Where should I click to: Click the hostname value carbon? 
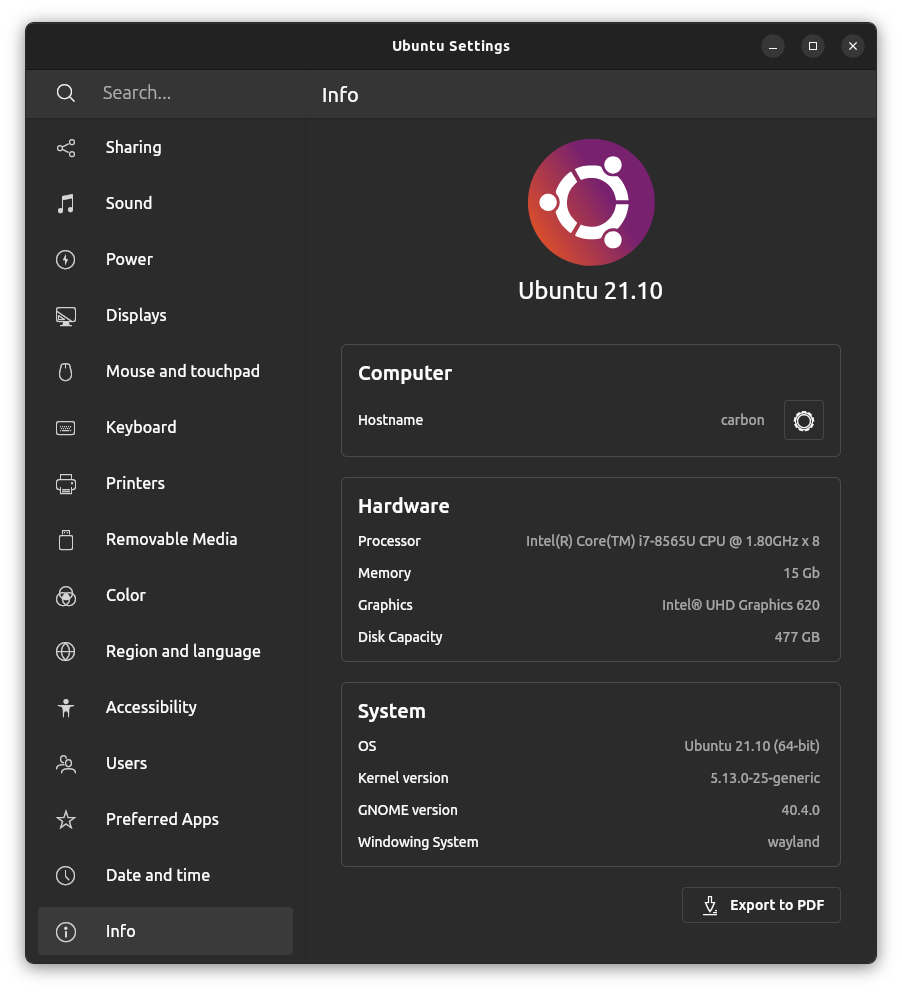click(x=743, y=420)
